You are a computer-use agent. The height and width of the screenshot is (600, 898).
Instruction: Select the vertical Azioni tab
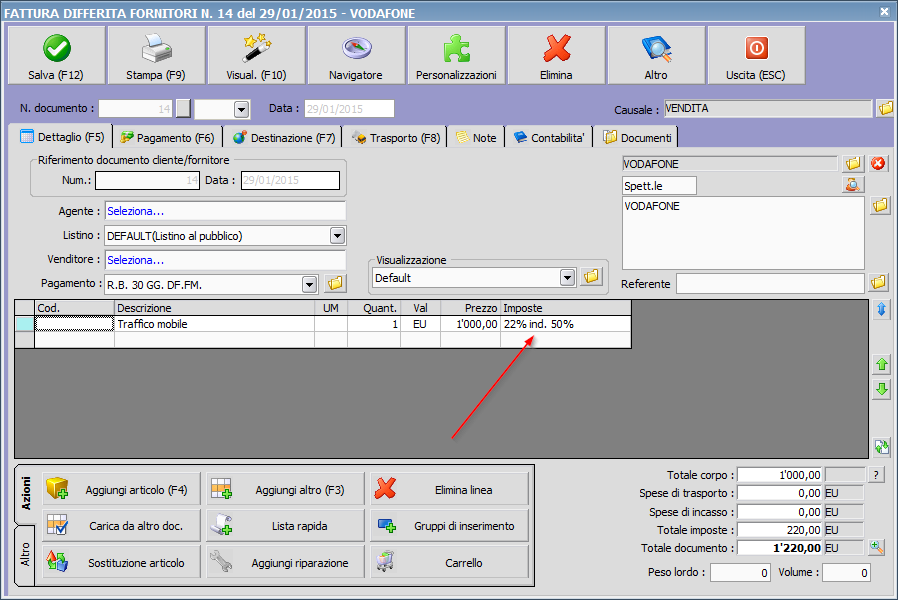click(x=25, y=494)
